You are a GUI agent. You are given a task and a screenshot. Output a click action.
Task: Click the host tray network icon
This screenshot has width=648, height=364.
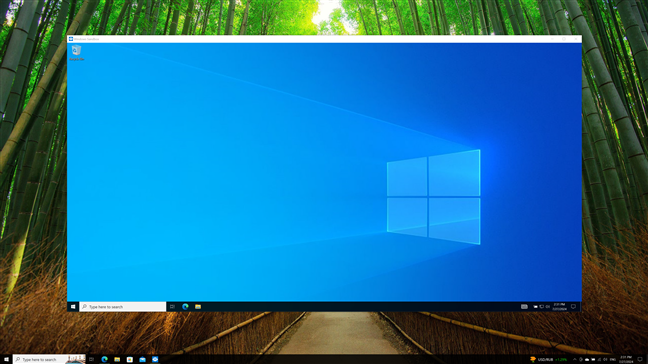(599, 359)
